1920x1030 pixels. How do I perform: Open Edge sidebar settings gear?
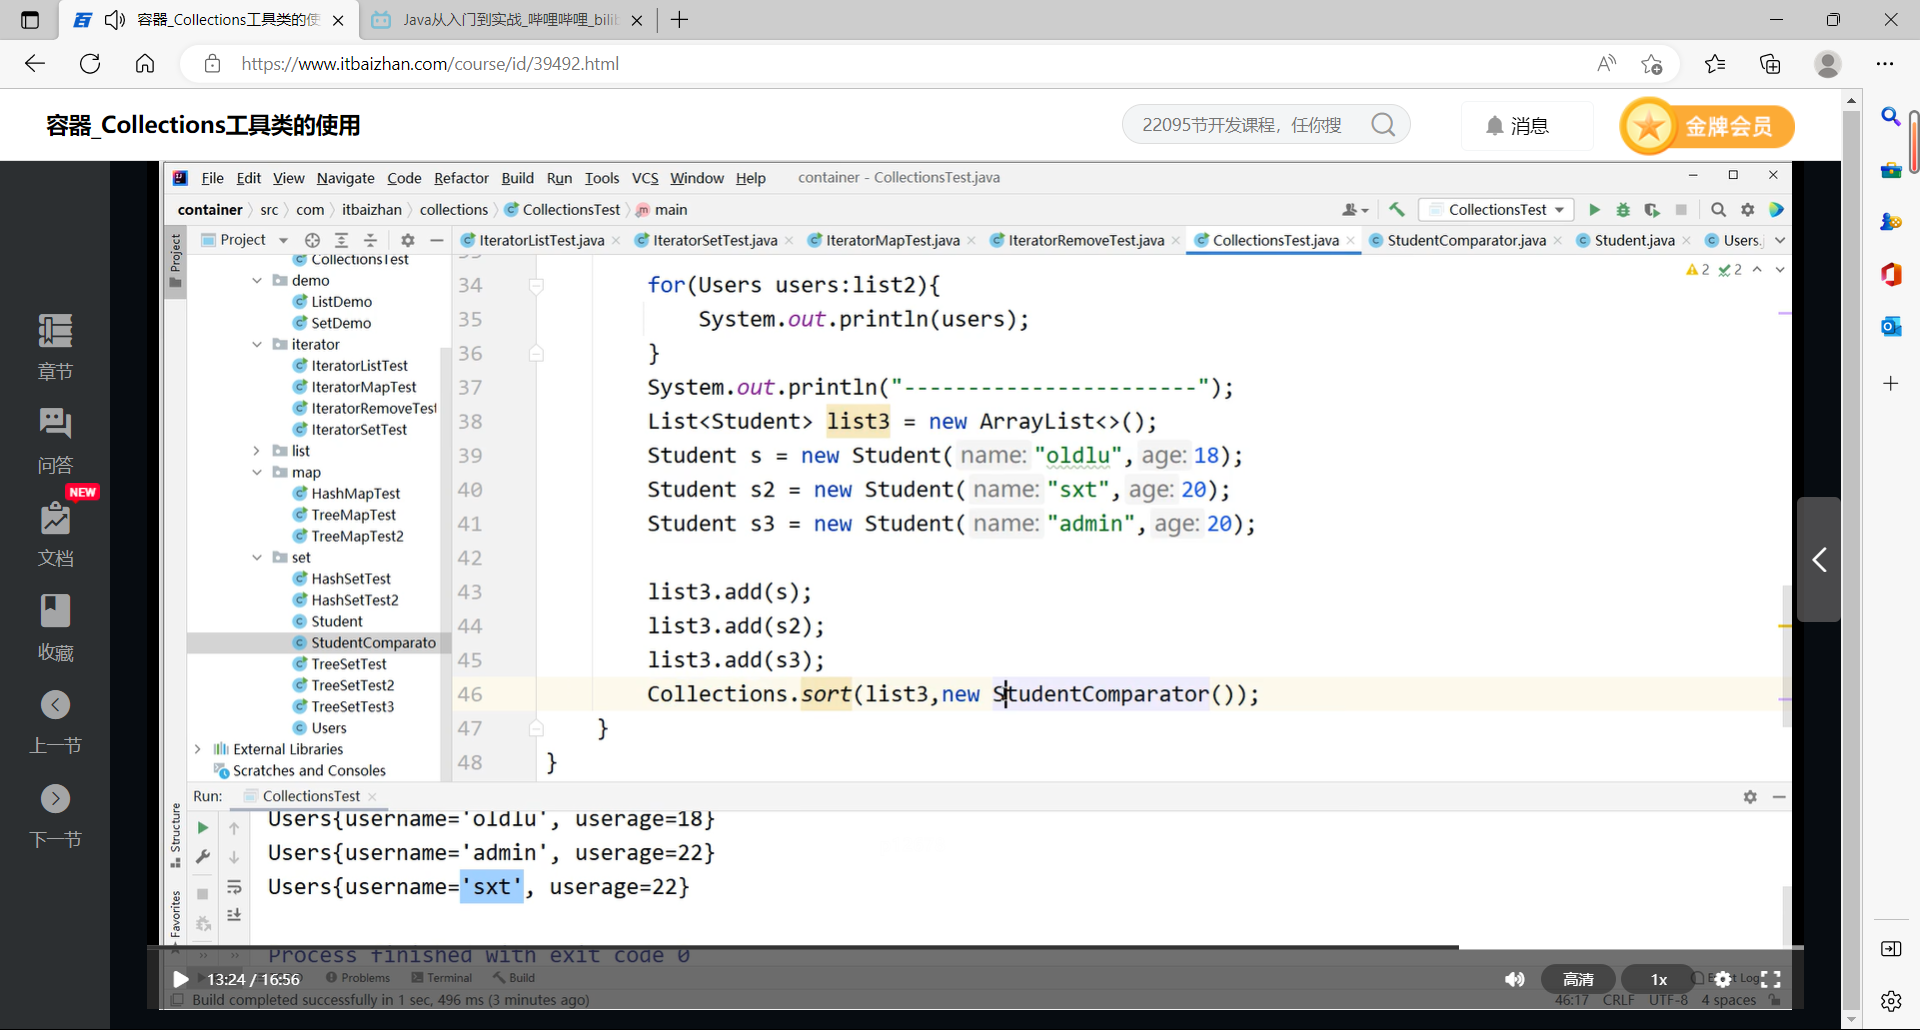pos(1890,1001)
